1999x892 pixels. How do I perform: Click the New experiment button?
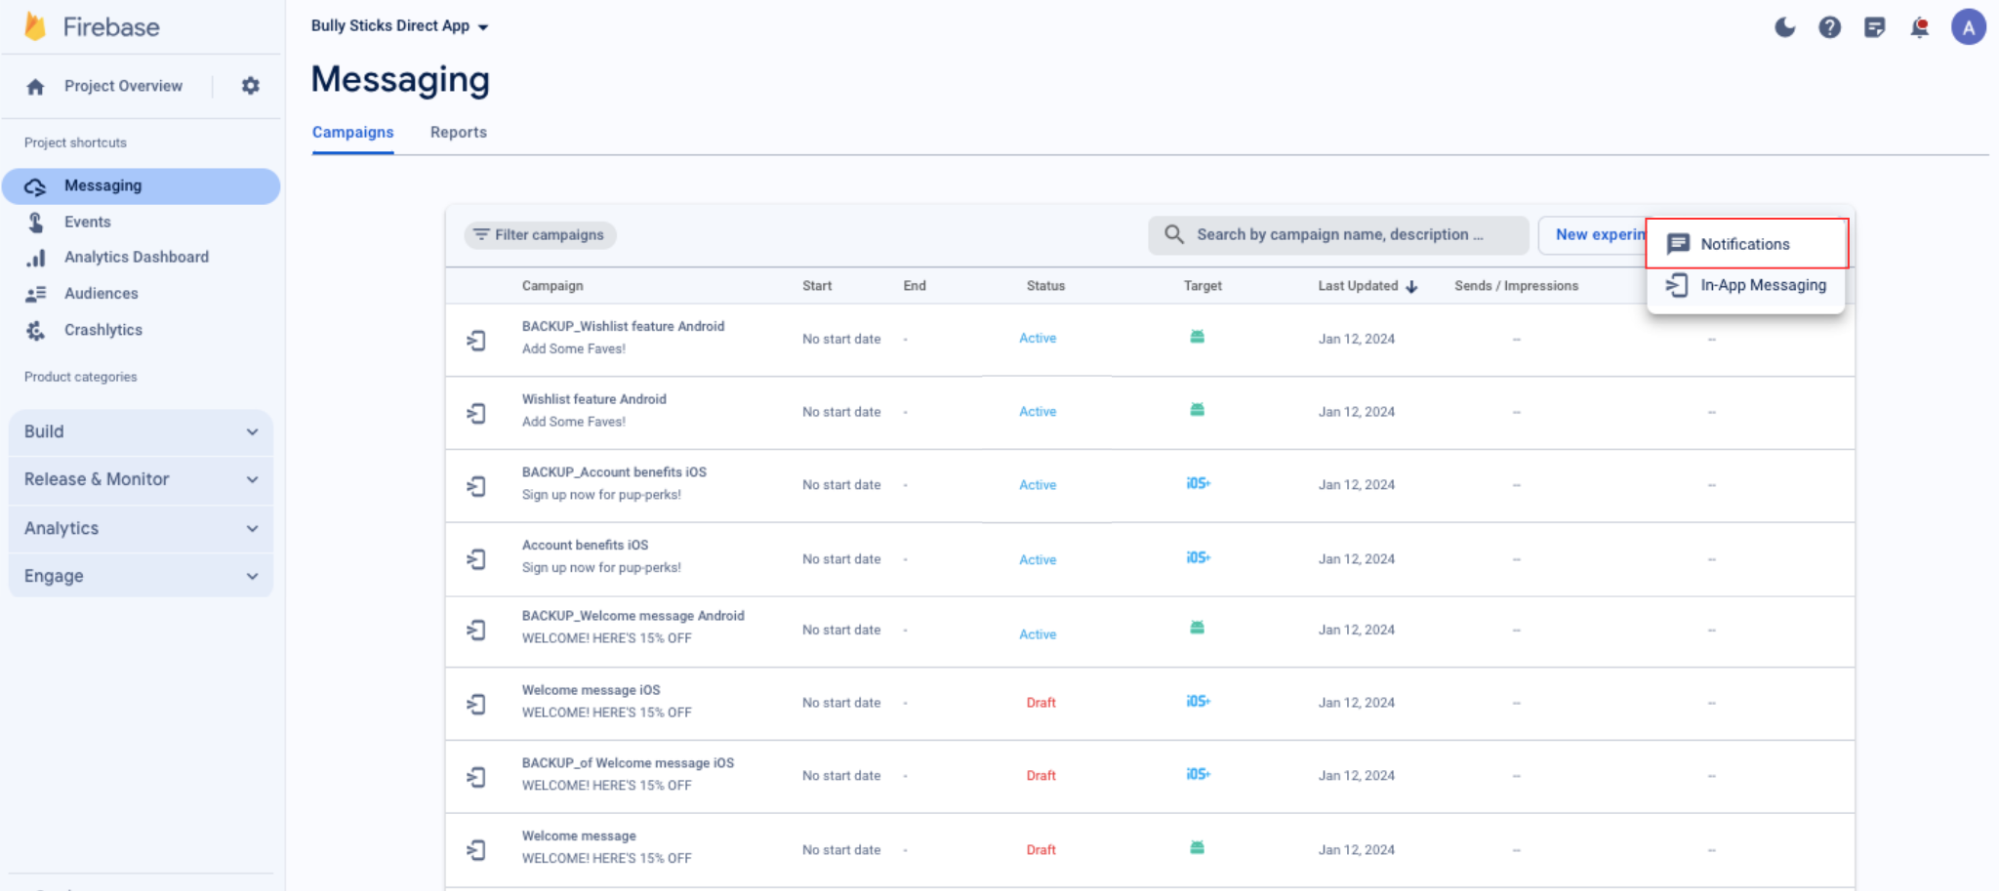pyautogui.click(x=1595, y=234)
